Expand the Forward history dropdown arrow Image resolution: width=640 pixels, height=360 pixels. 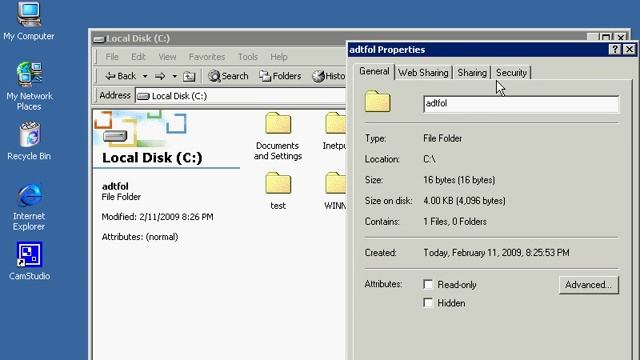click(175, 76)
